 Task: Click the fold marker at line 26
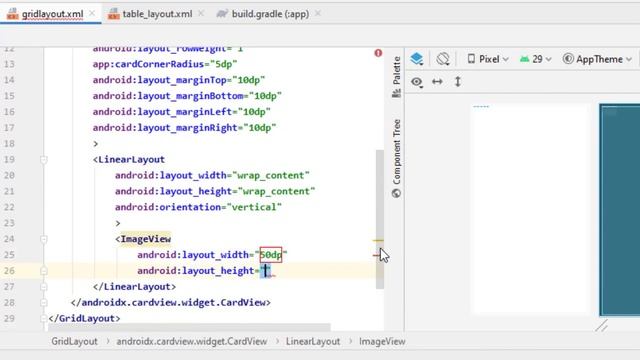[x=44, y=271]
